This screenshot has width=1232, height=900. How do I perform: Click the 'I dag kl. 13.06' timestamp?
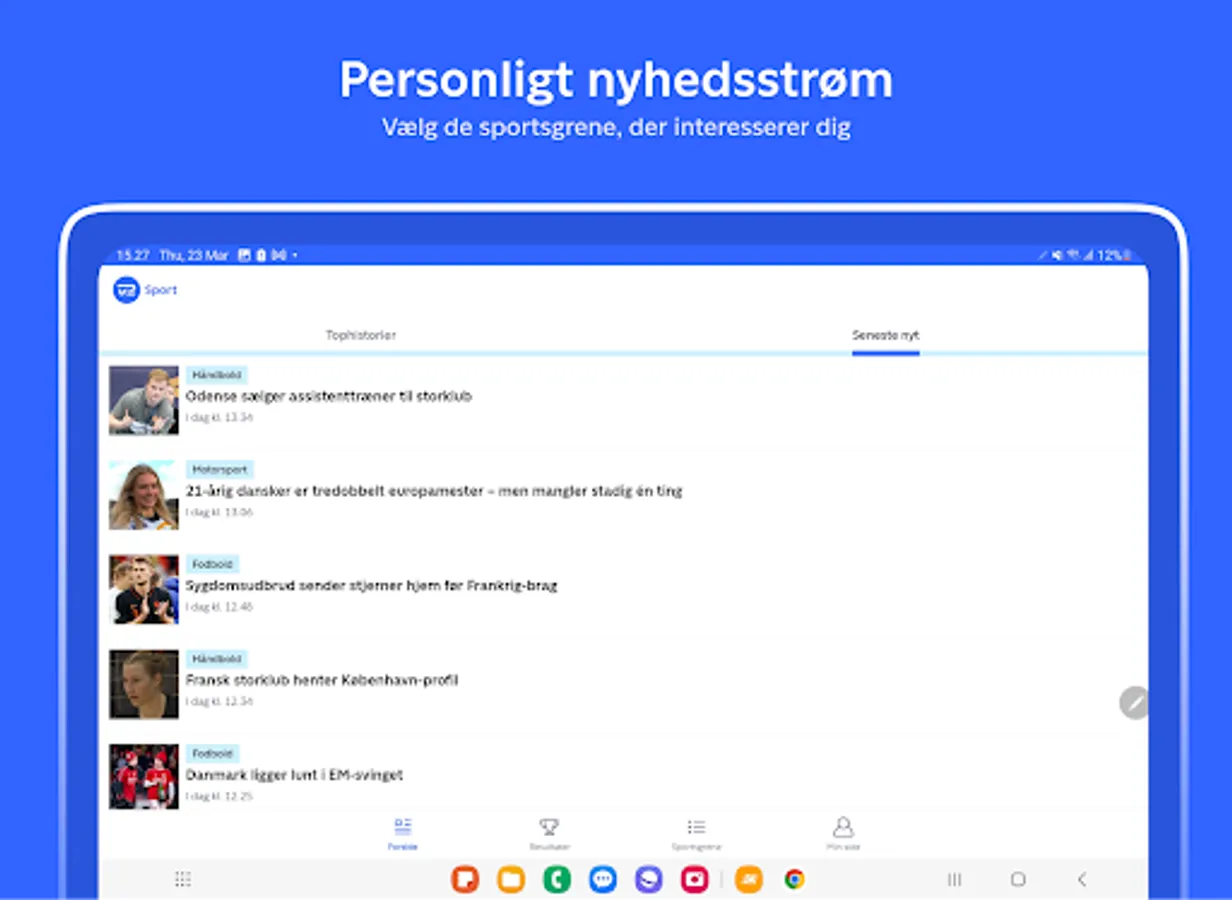click(x=219, y=512)
